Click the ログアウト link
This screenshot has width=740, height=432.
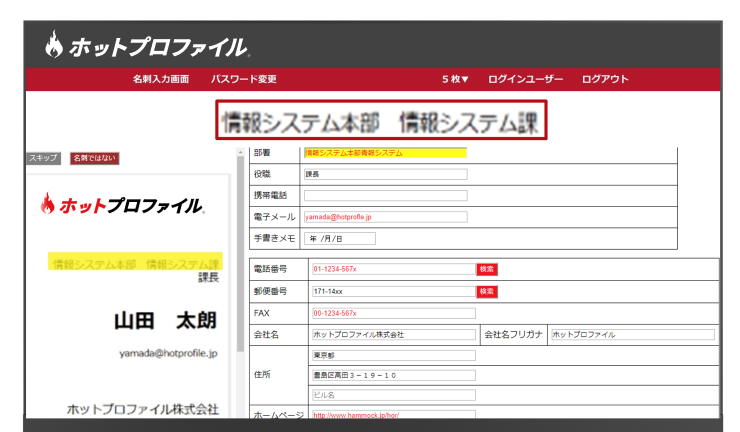coord(605,79)
